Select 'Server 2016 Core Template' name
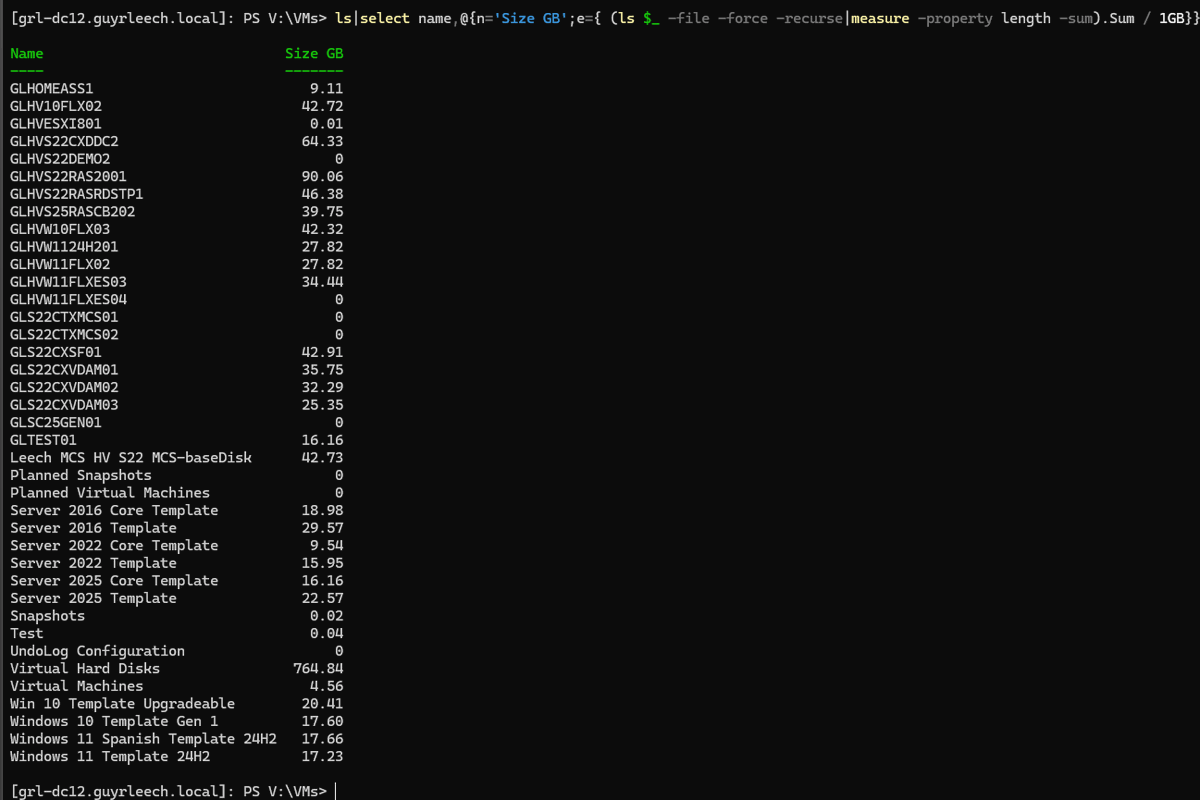 click(x=114, y=510)
